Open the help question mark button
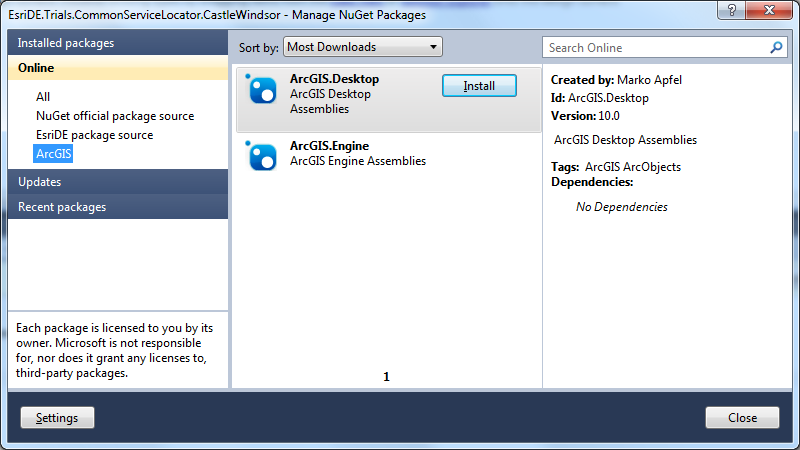This screenshot has width=800, height=450. coord(732,10)
